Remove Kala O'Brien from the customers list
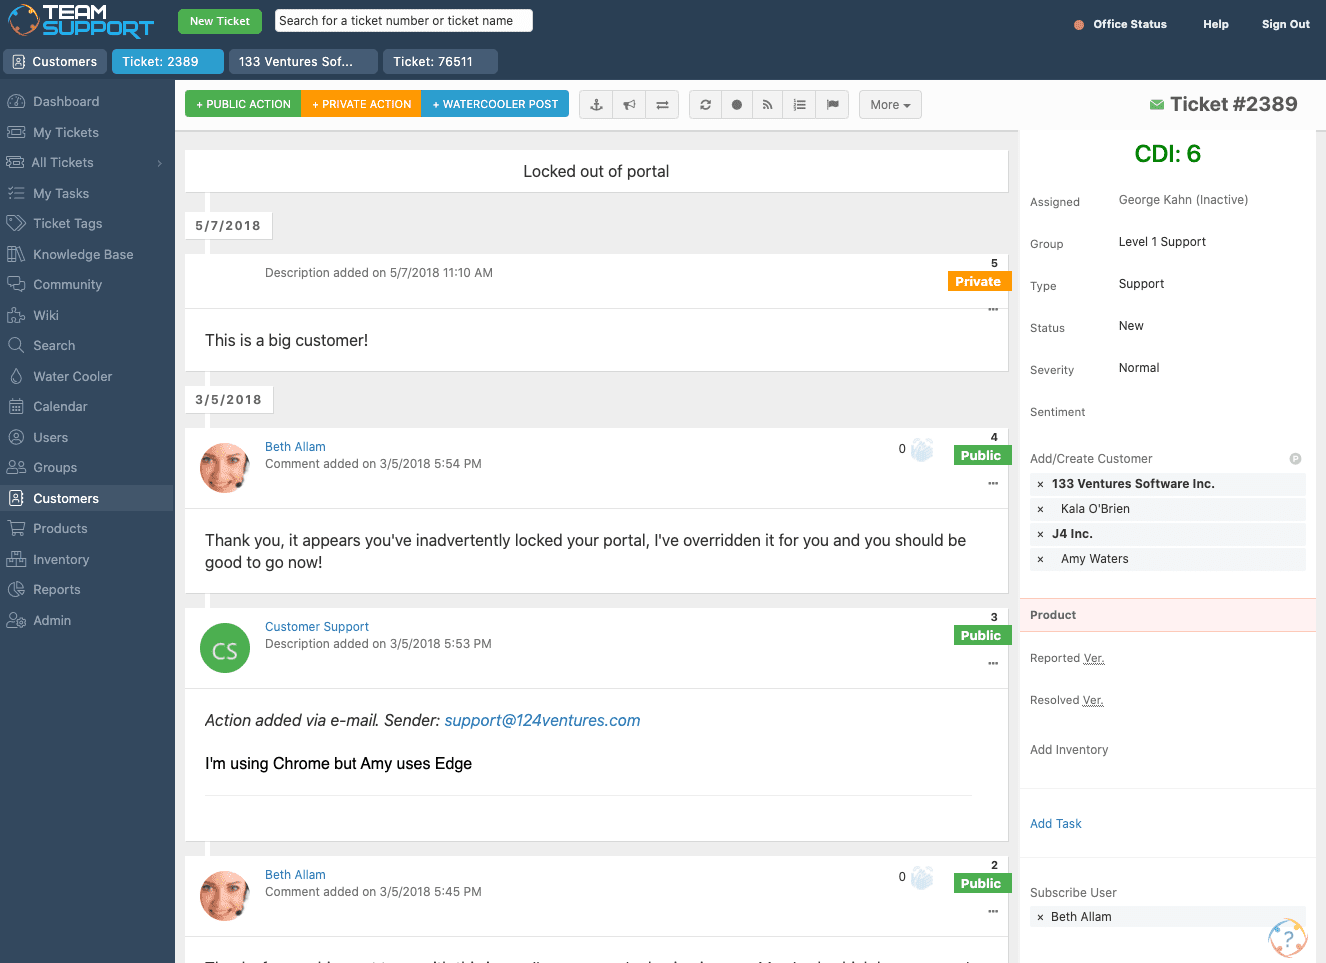This screenshot has height=963, width=1326. pyautogui.click(x=1040, y=509)
